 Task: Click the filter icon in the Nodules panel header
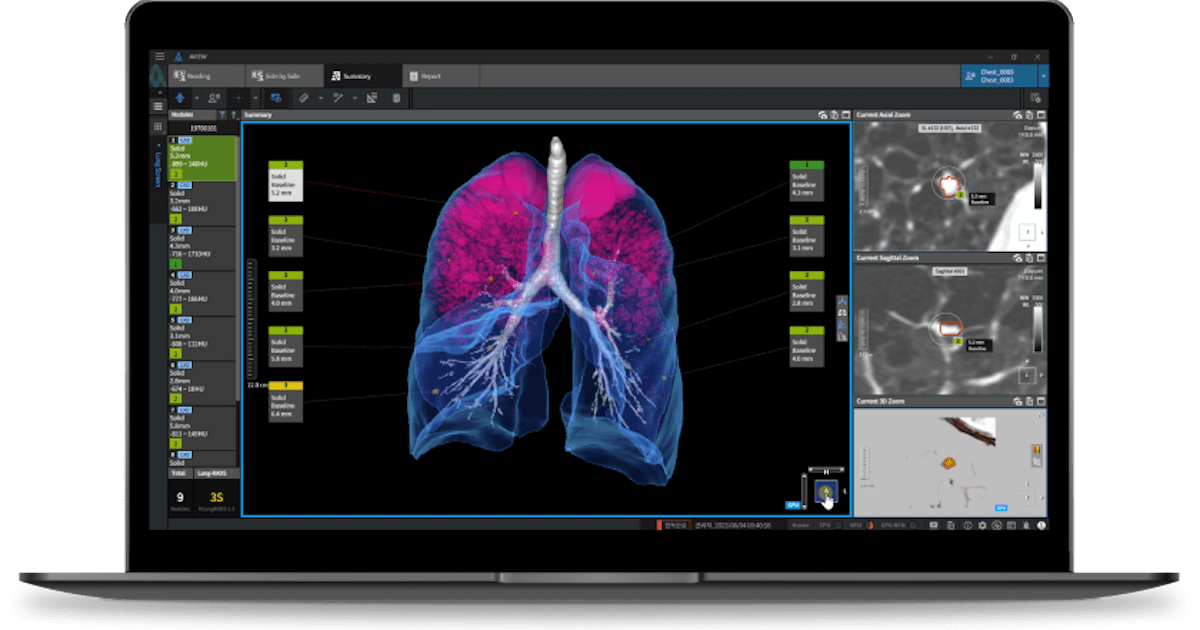(x=224, y=113)
